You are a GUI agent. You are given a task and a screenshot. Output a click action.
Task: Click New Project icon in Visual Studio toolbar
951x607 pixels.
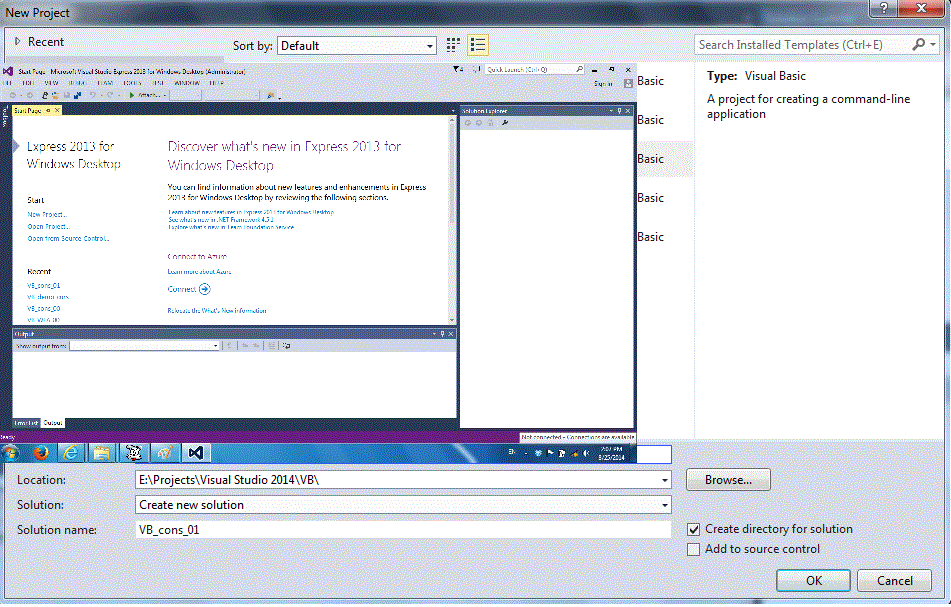(45, 95)
